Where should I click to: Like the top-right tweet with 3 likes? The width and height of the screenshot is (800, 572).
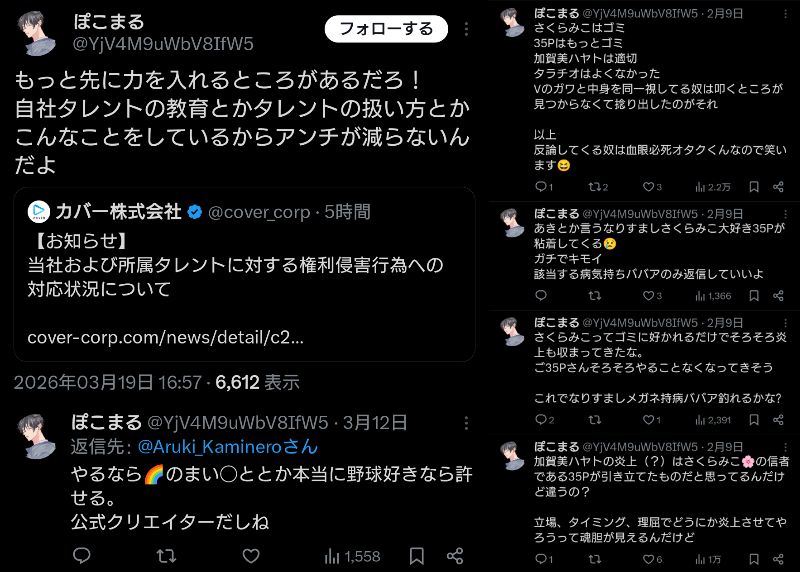coord(652,187)
